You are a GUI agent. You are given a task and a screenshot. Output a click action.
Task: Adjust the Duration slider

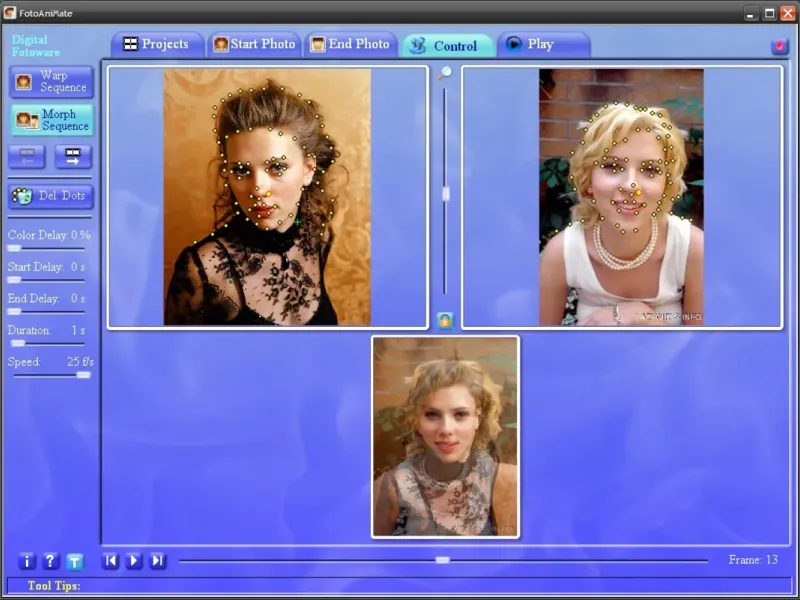[x=18, y=343]
